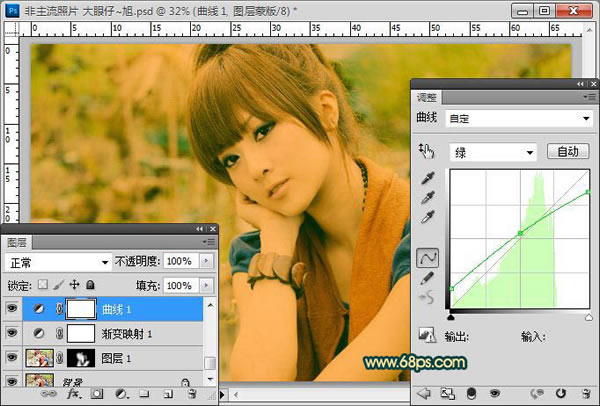Hide the 背景 layer
600x406 pixels.
tap(12, 381)
